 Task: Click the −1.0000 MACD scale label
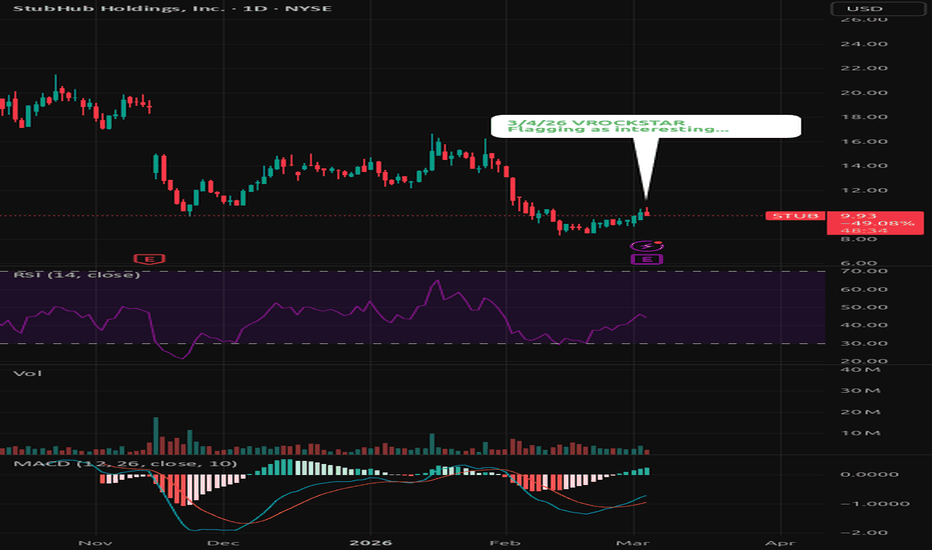874,504
